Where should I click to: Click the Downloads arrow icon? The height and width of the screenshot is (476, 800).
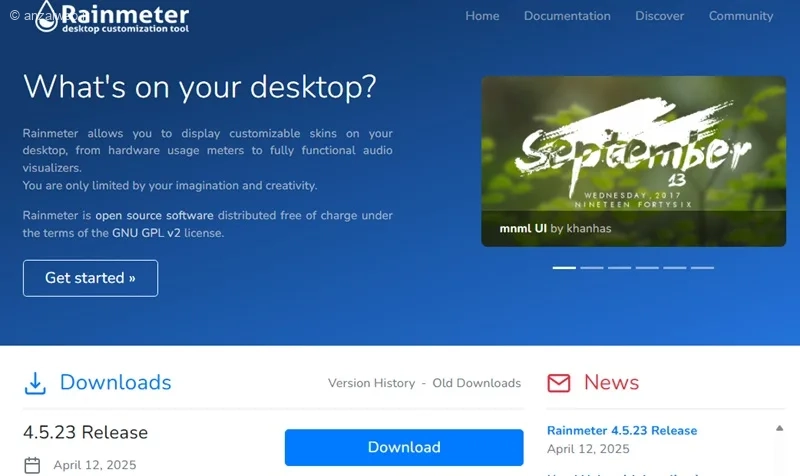pos(36,383)
